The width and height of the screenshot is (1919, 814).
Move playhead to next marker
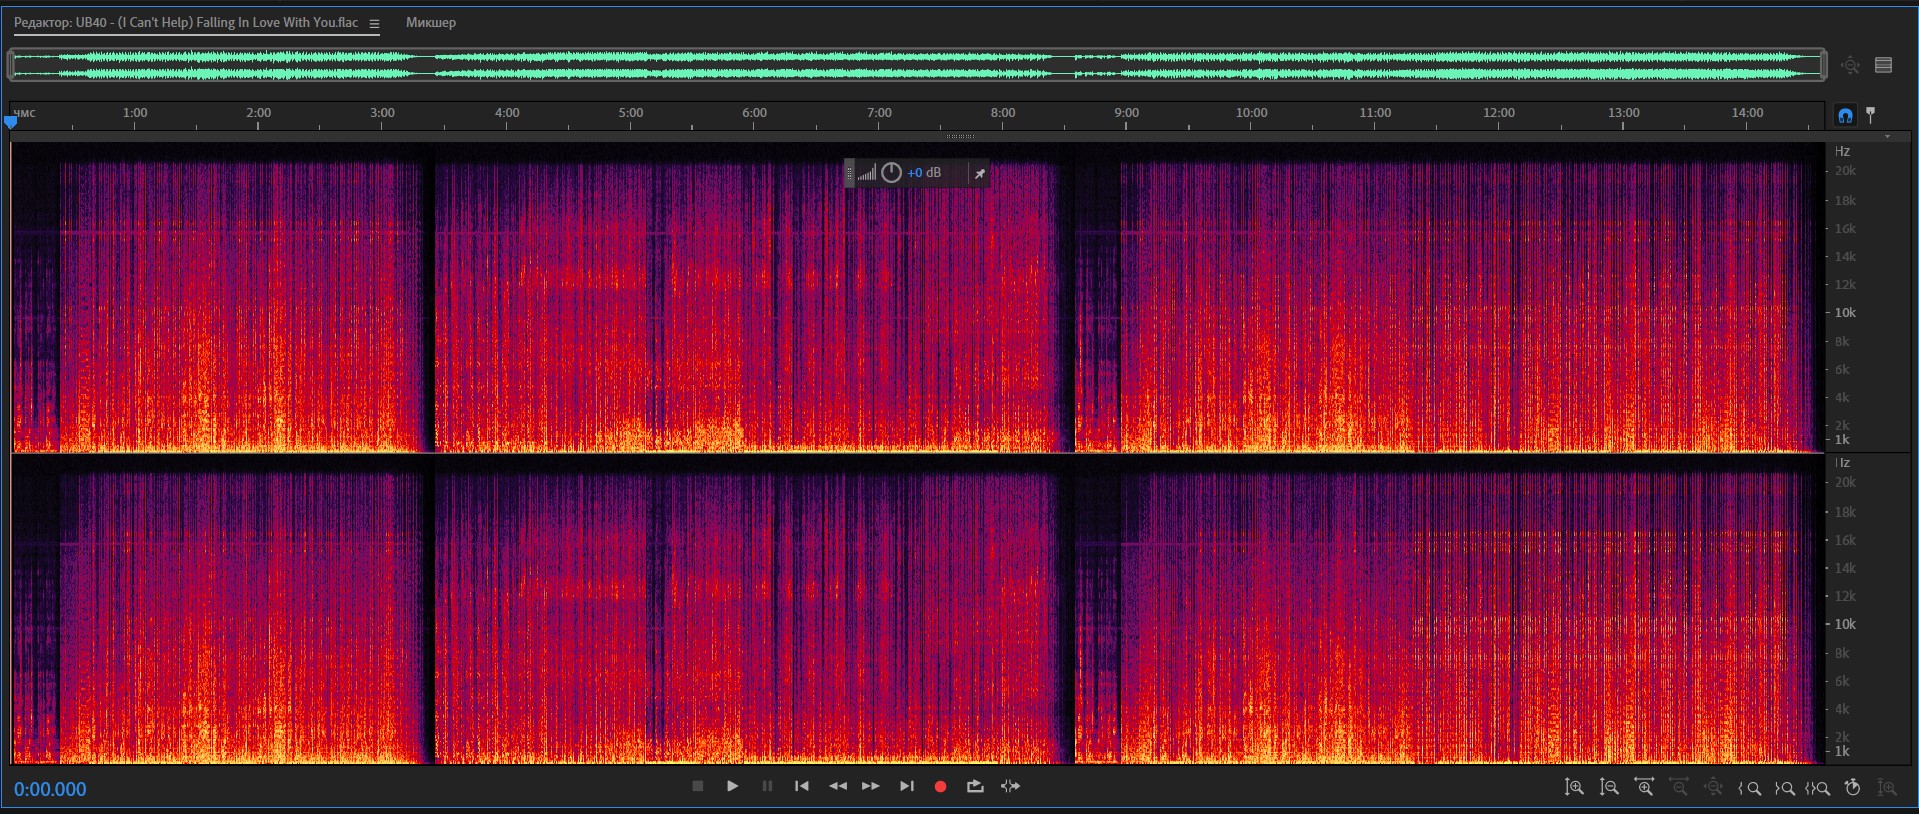906,786
